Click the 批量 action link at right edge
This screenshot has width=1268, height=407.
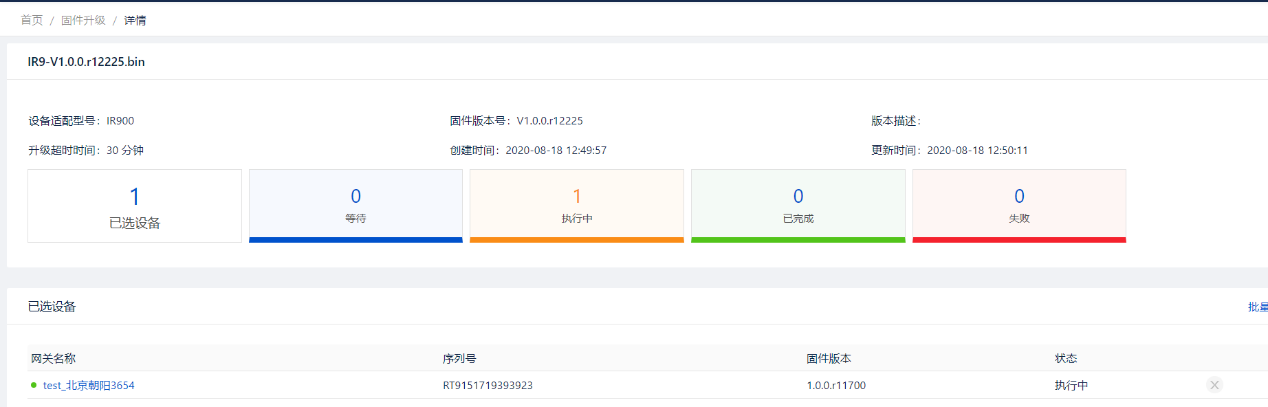pos(1257,307)
